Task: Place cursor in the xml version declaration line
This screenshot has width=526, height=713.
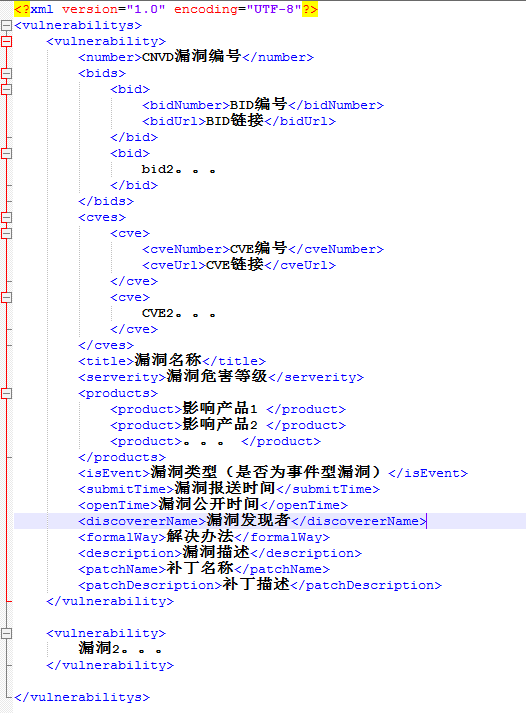Action: [x=166, y=9]
